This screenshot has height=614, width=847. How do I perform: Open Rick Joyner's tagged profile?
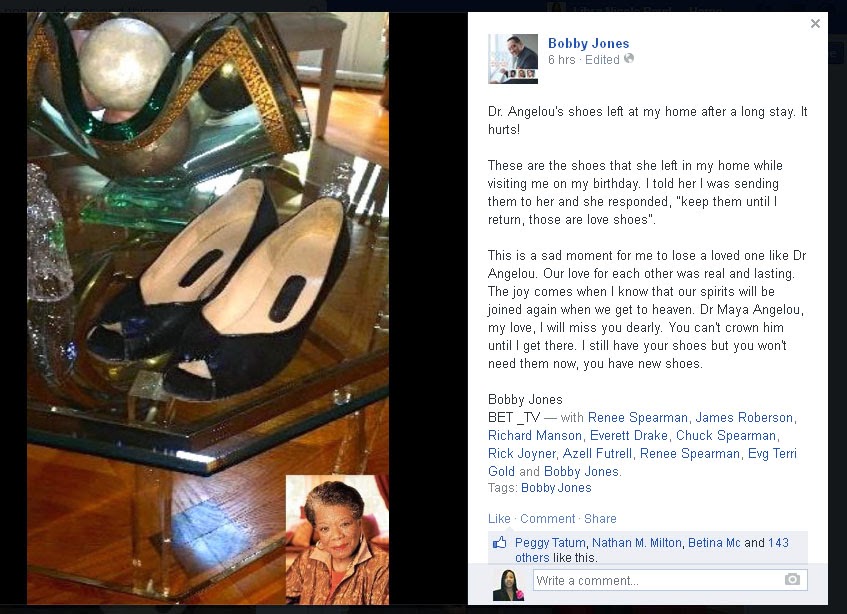coord(521,454)
